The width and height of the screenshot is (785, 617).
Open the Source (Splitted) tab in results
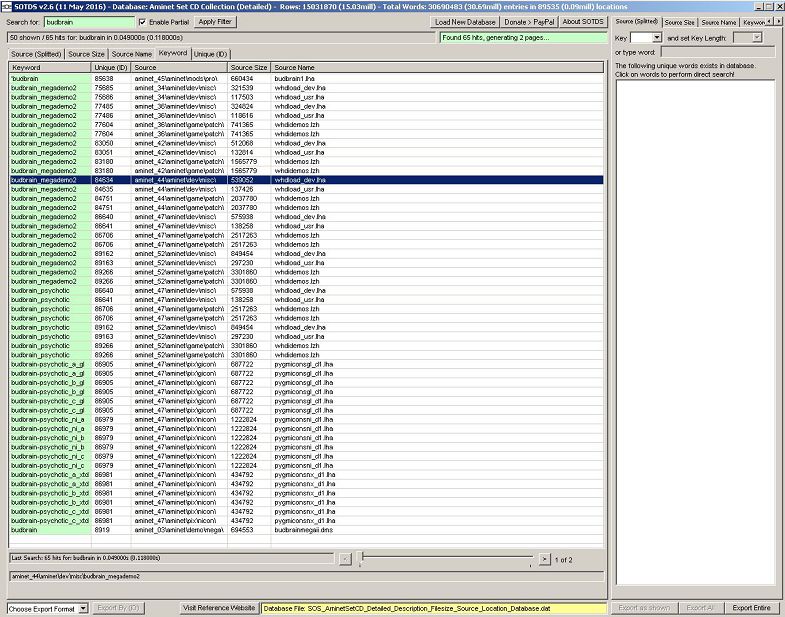coord(35,53)
